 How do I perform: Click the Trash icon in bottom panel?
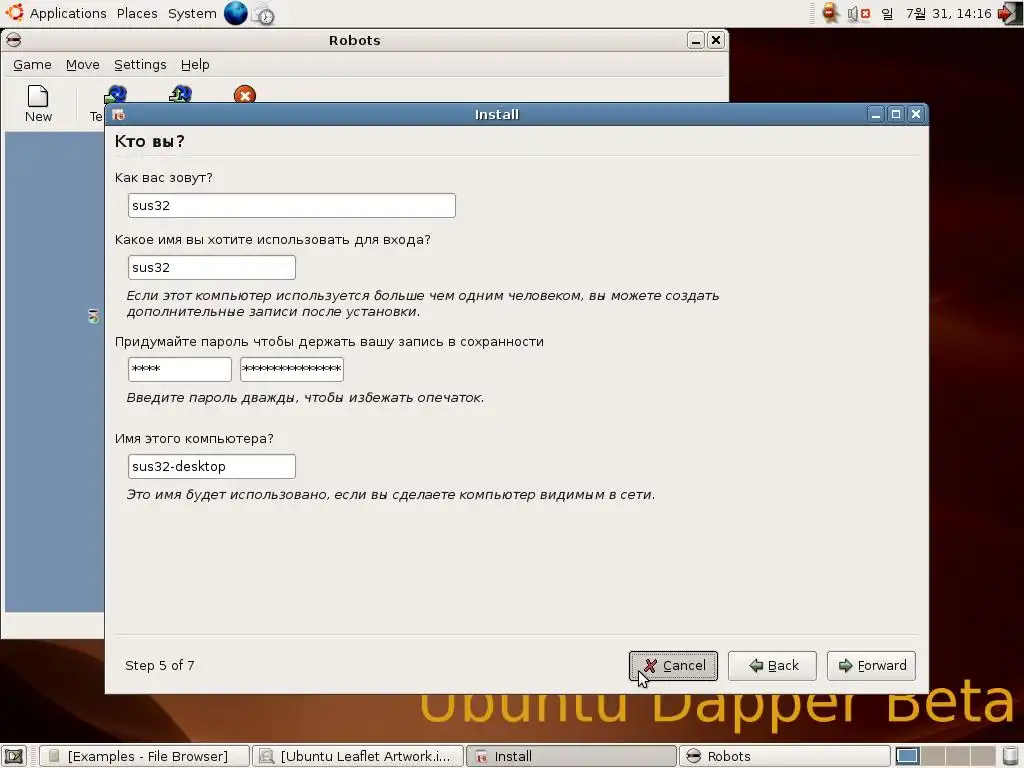[x=1010, y=756]
